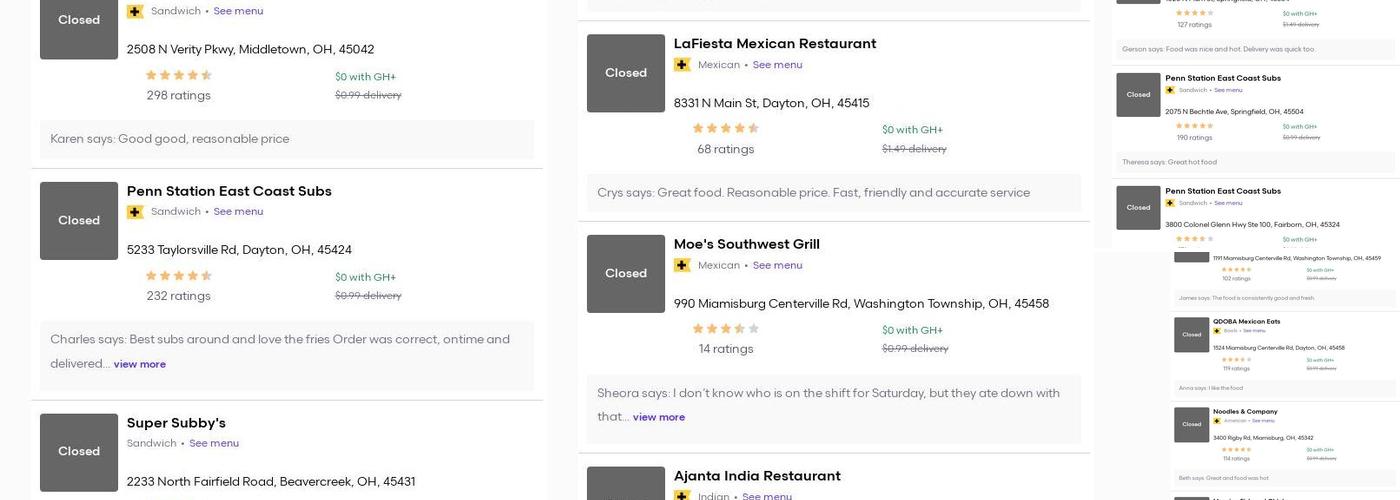Open See menu for LaFiesta Mexican Restaurant

[777, 65]
